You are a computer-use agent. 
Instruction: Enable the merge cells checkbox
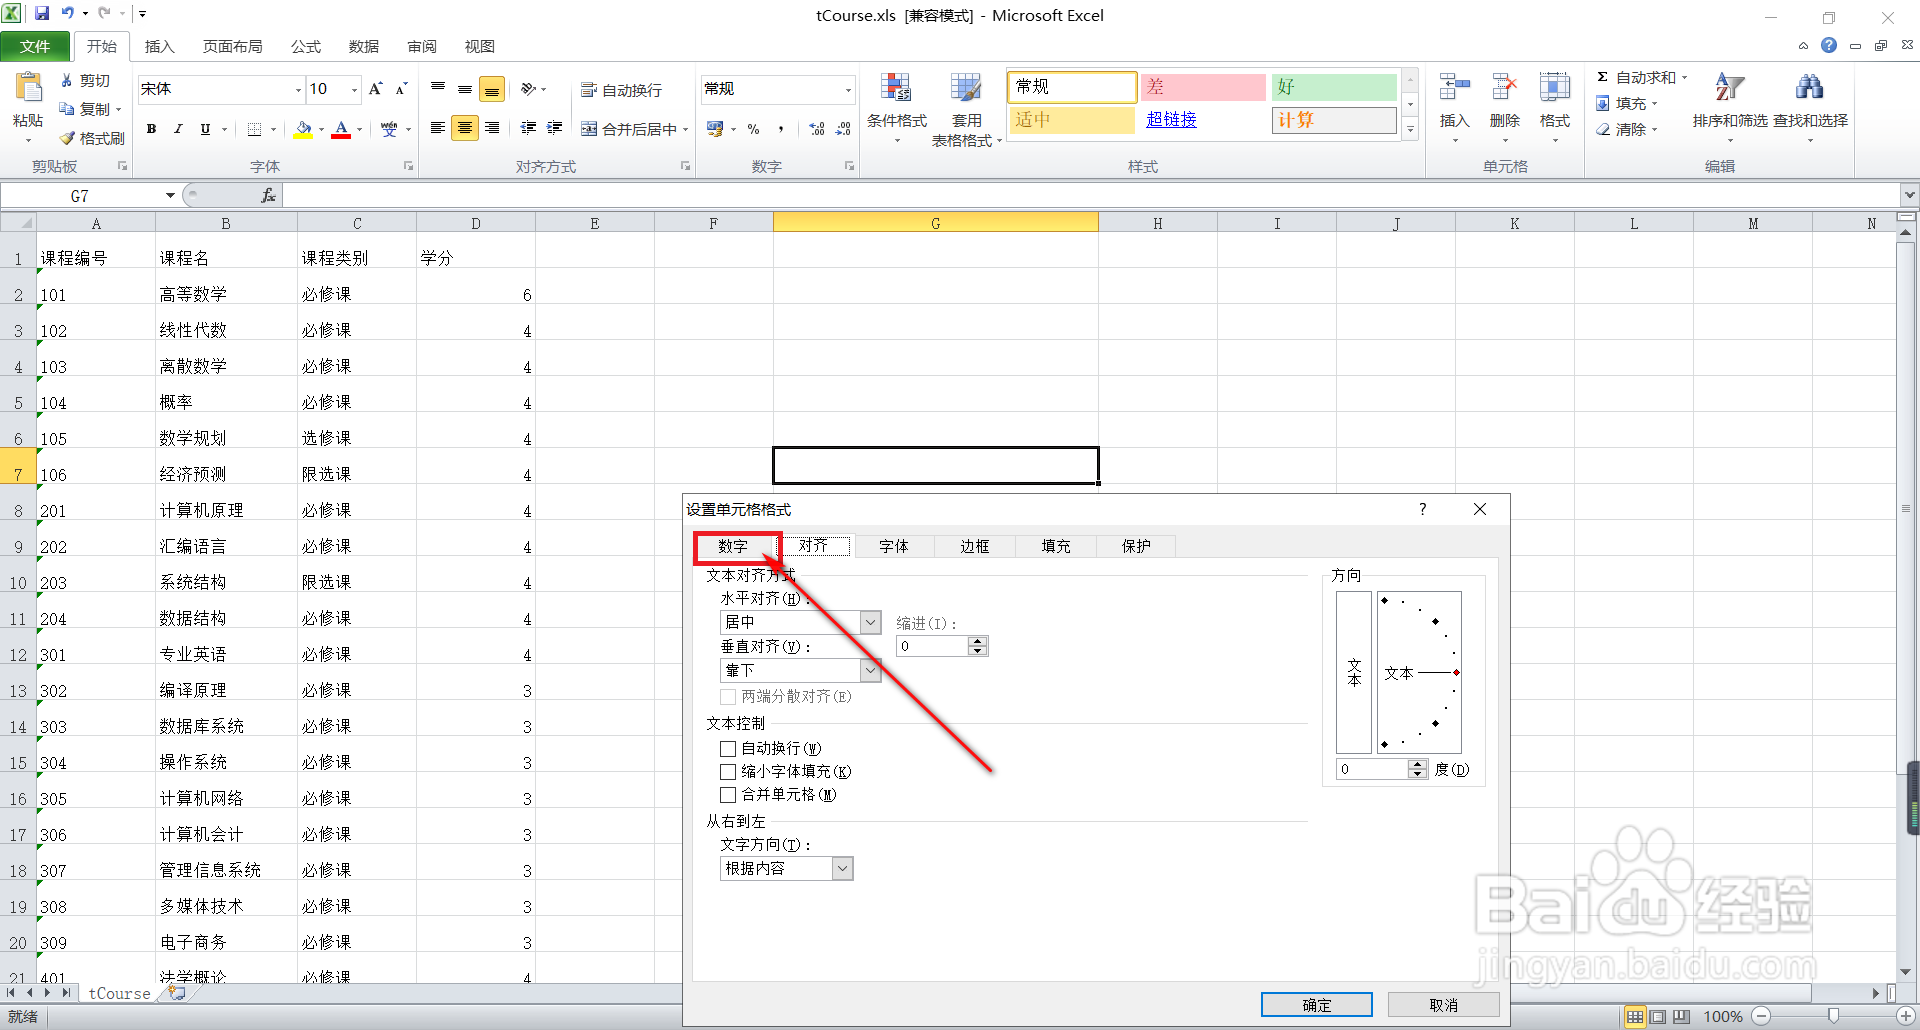click(728, 794)
